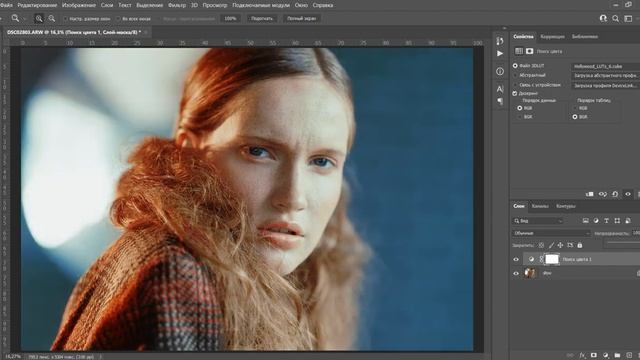Hide the background layer eye
The height and width of the screenshot is (360, 640).
(516, 273)
